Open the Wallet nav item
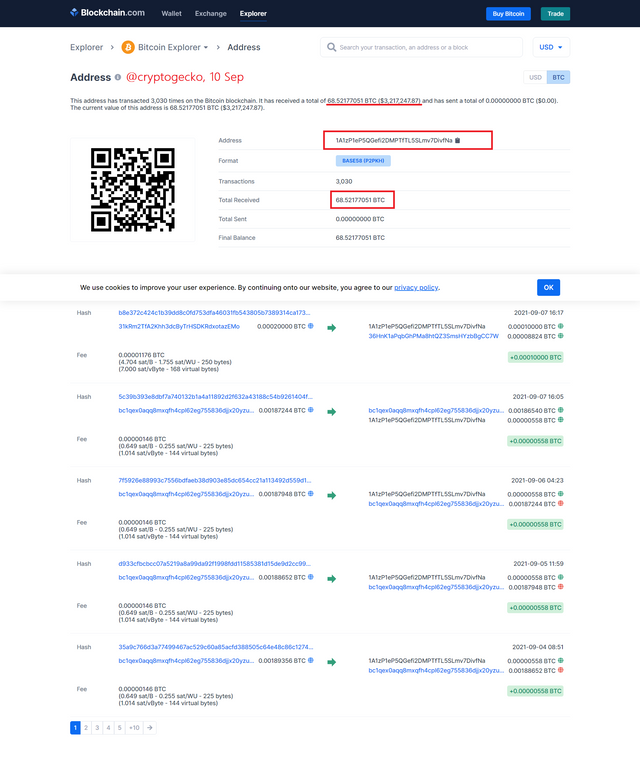Image resolution: width=640 pixels, height=761 pixels. coord(171,14)
